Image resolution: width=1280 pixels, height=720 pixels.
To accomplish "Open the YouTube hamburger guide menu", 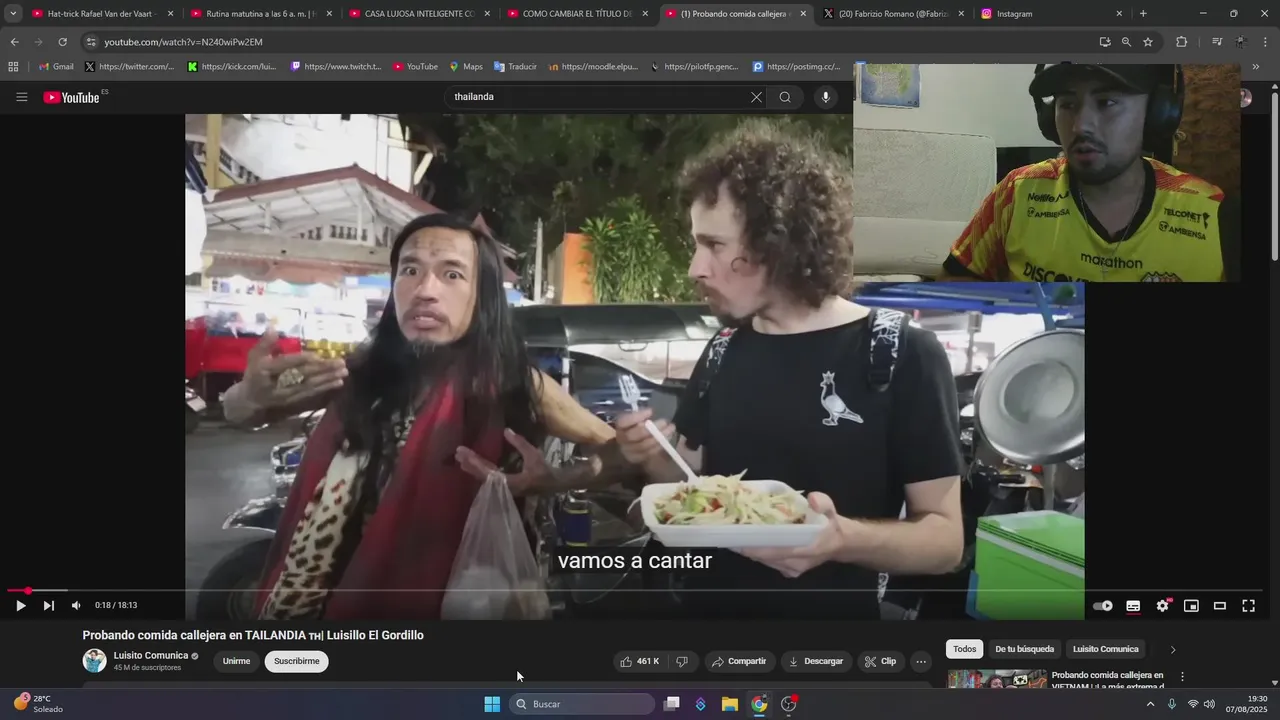I will pos(21,97).
